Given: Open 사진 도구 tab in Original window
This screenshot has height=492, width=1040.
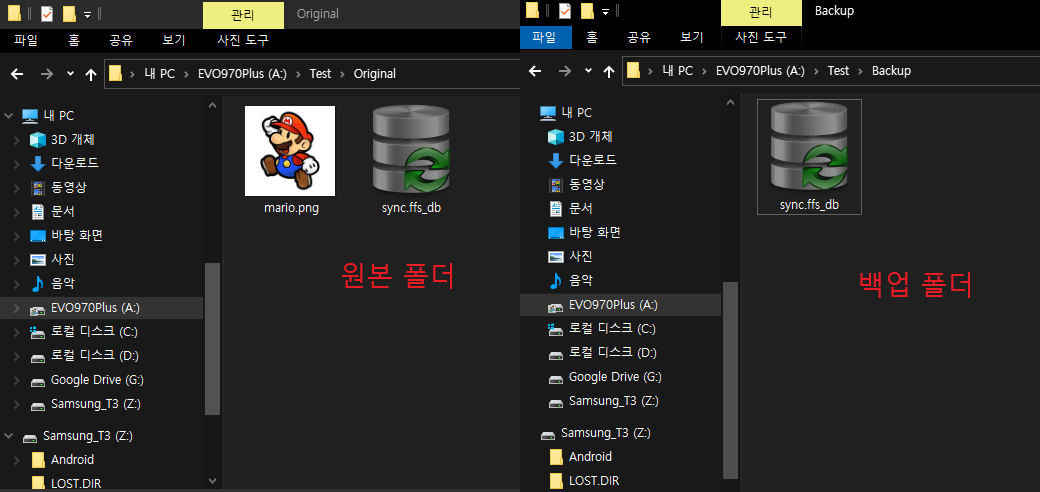Looking at the screenshot, I should 243,40.
